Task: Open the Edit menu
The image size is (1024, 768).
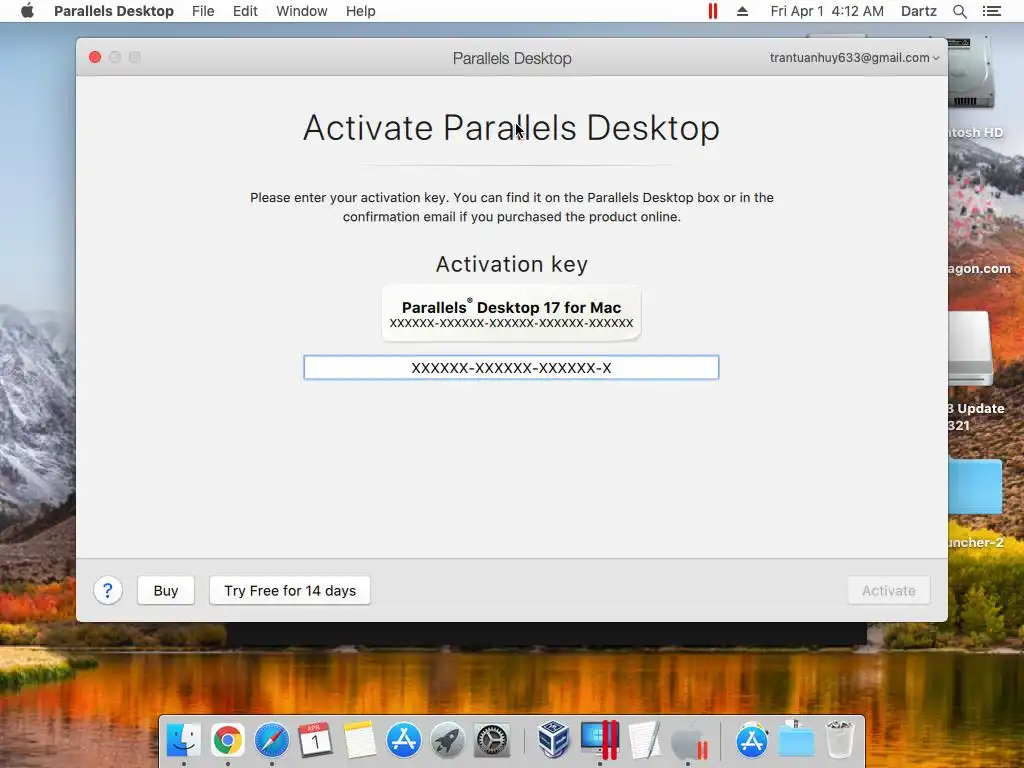Action: (245, 11)
